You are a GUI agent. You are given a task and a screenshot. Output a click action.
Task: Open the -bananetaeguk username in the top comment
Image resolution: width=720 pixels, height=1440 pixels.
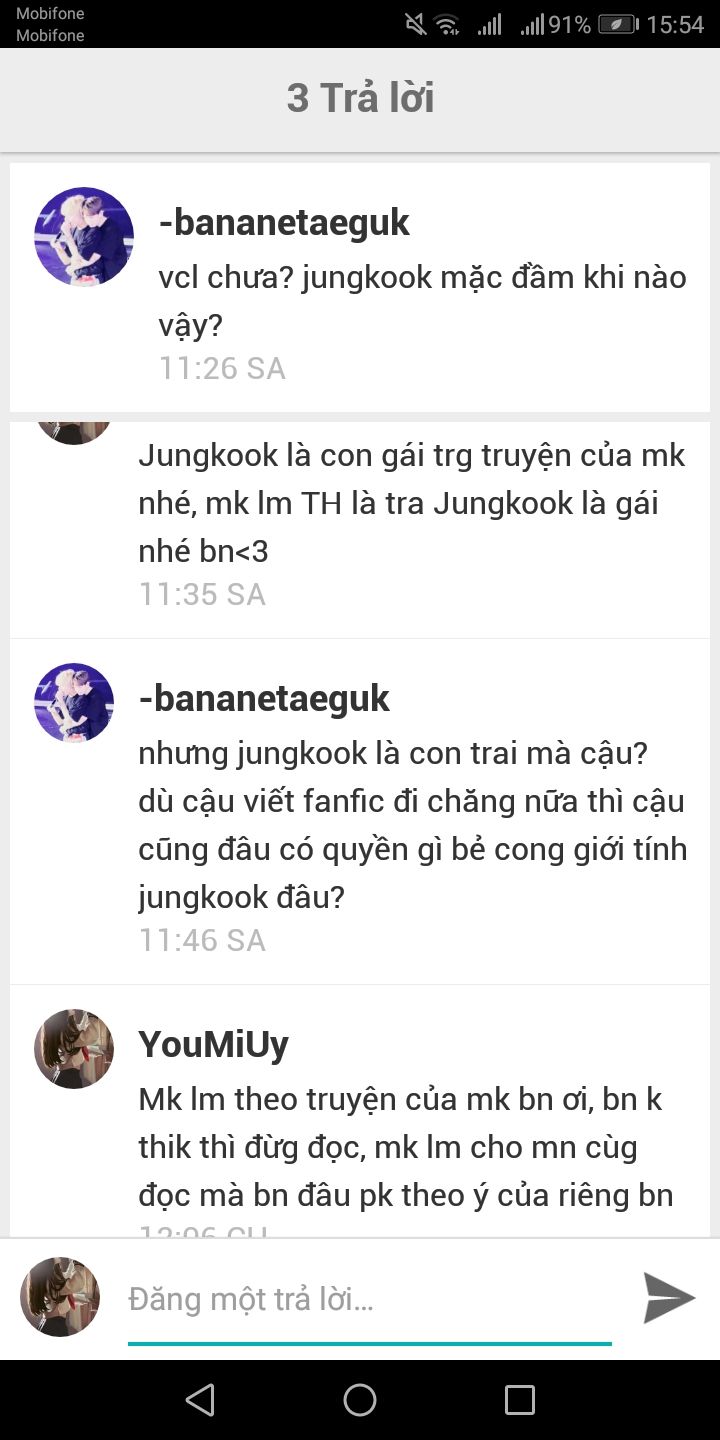coord(284,222)
